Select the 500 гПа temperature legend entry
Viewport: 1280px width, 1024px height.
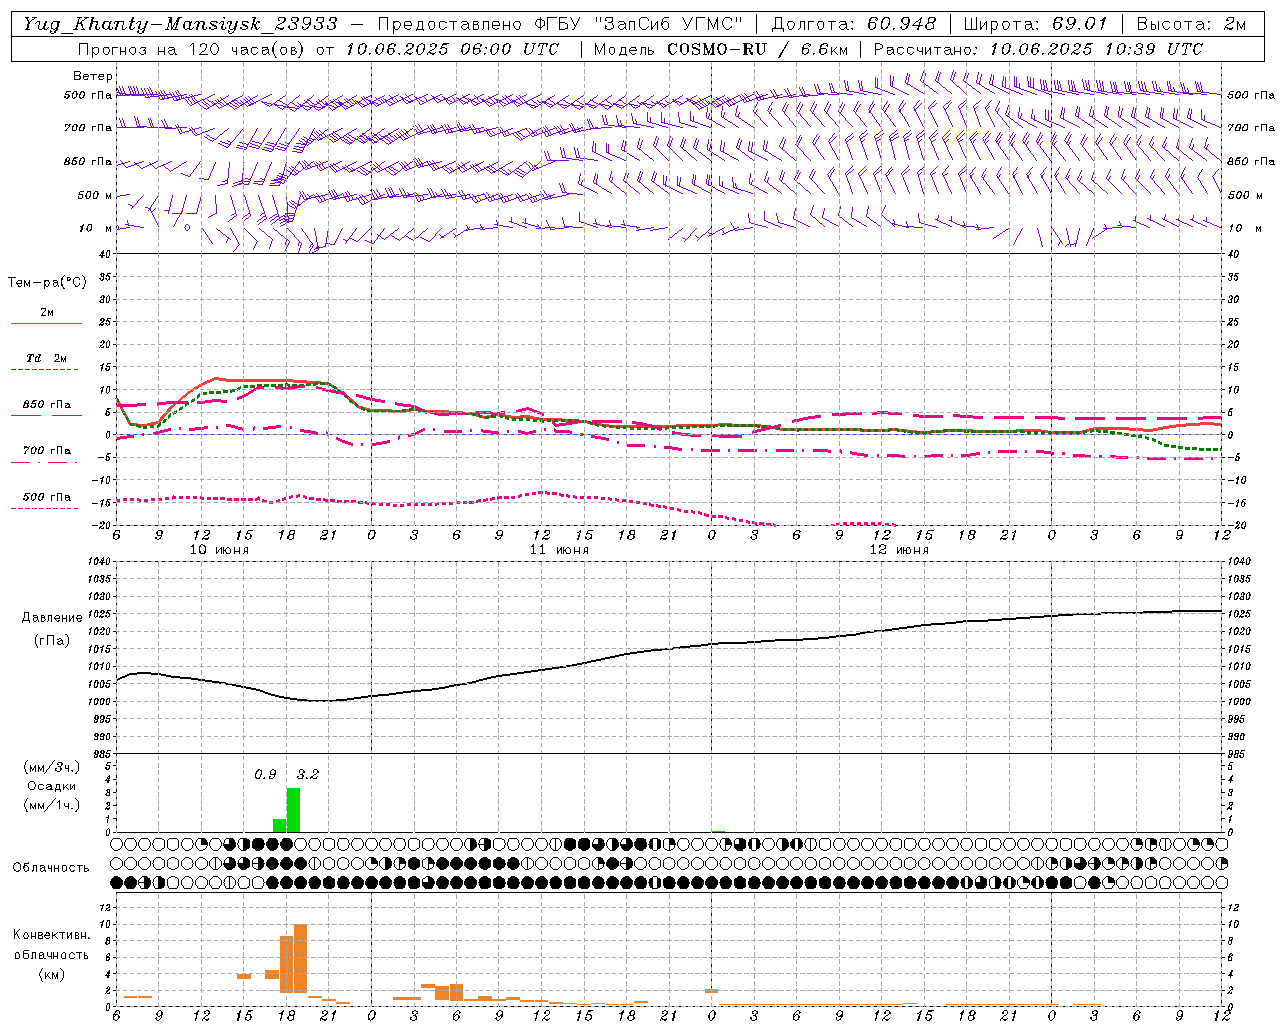(47, 497)
